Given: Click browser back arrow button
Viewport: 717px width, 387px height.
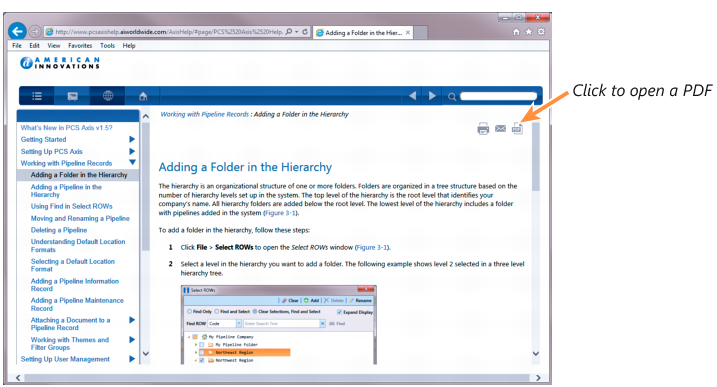Looking at the screenshot, I should coord(17,31).
